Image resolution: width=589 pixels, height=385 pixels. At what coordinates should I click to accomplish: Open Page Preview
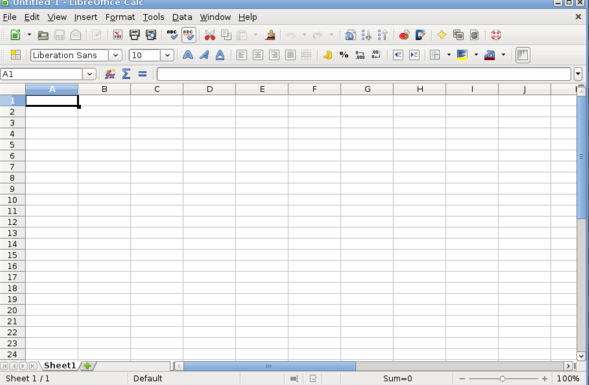coord(151,35)
